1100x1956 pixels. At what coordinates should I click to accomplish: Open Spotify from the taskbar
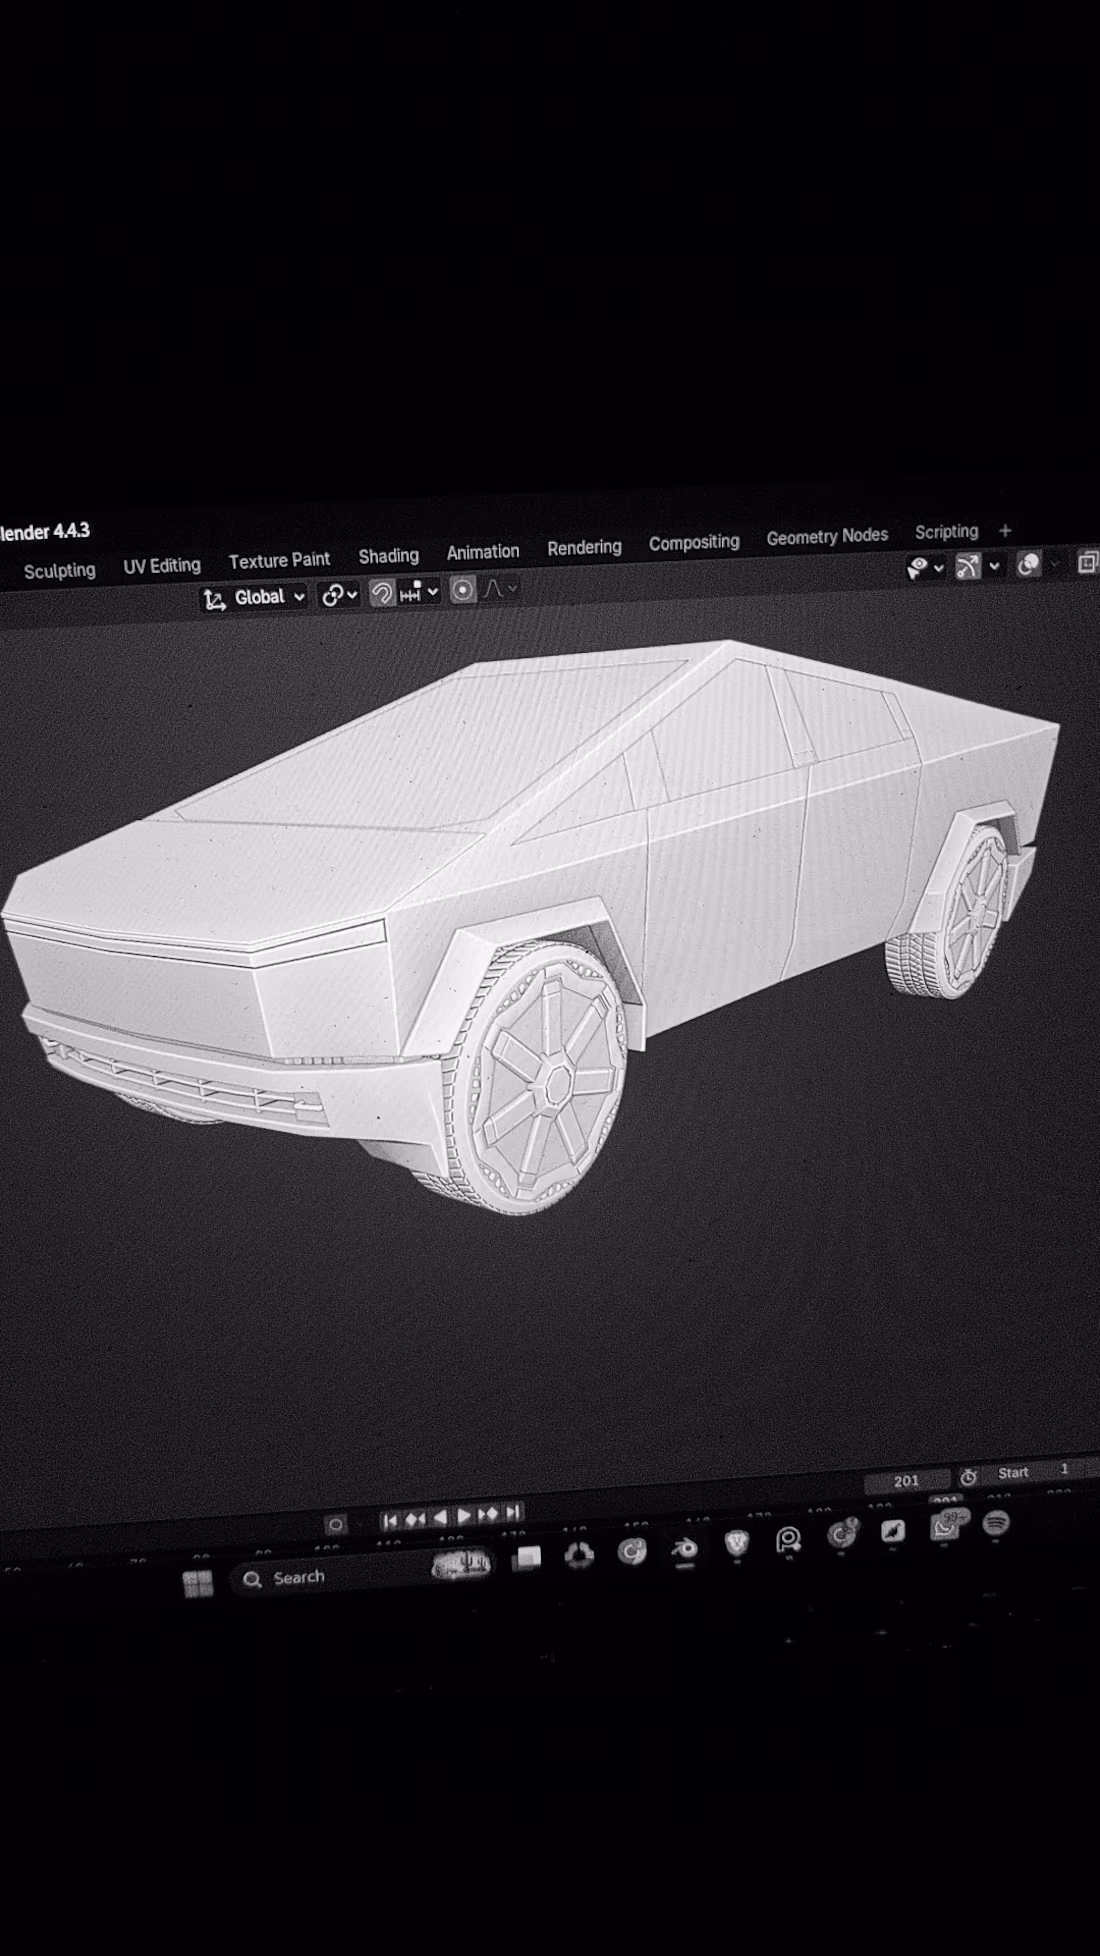coord(995,1524)
